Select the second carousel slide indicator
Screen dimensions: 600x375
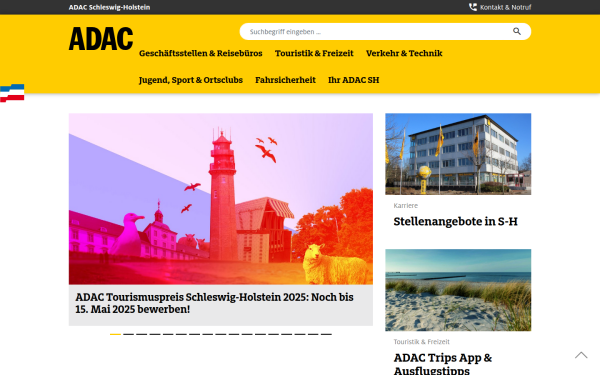click(129, 334)
